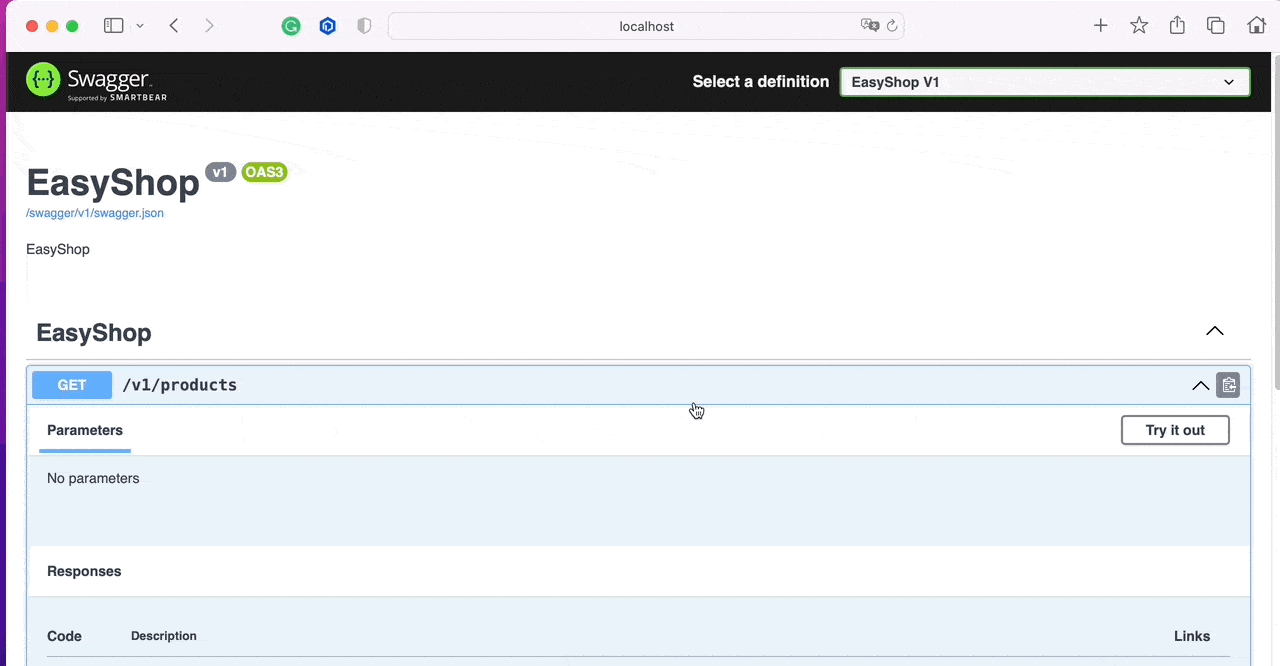1280x666 pixels.
Task: Click the Swagger logo
Action: [97, 81]
